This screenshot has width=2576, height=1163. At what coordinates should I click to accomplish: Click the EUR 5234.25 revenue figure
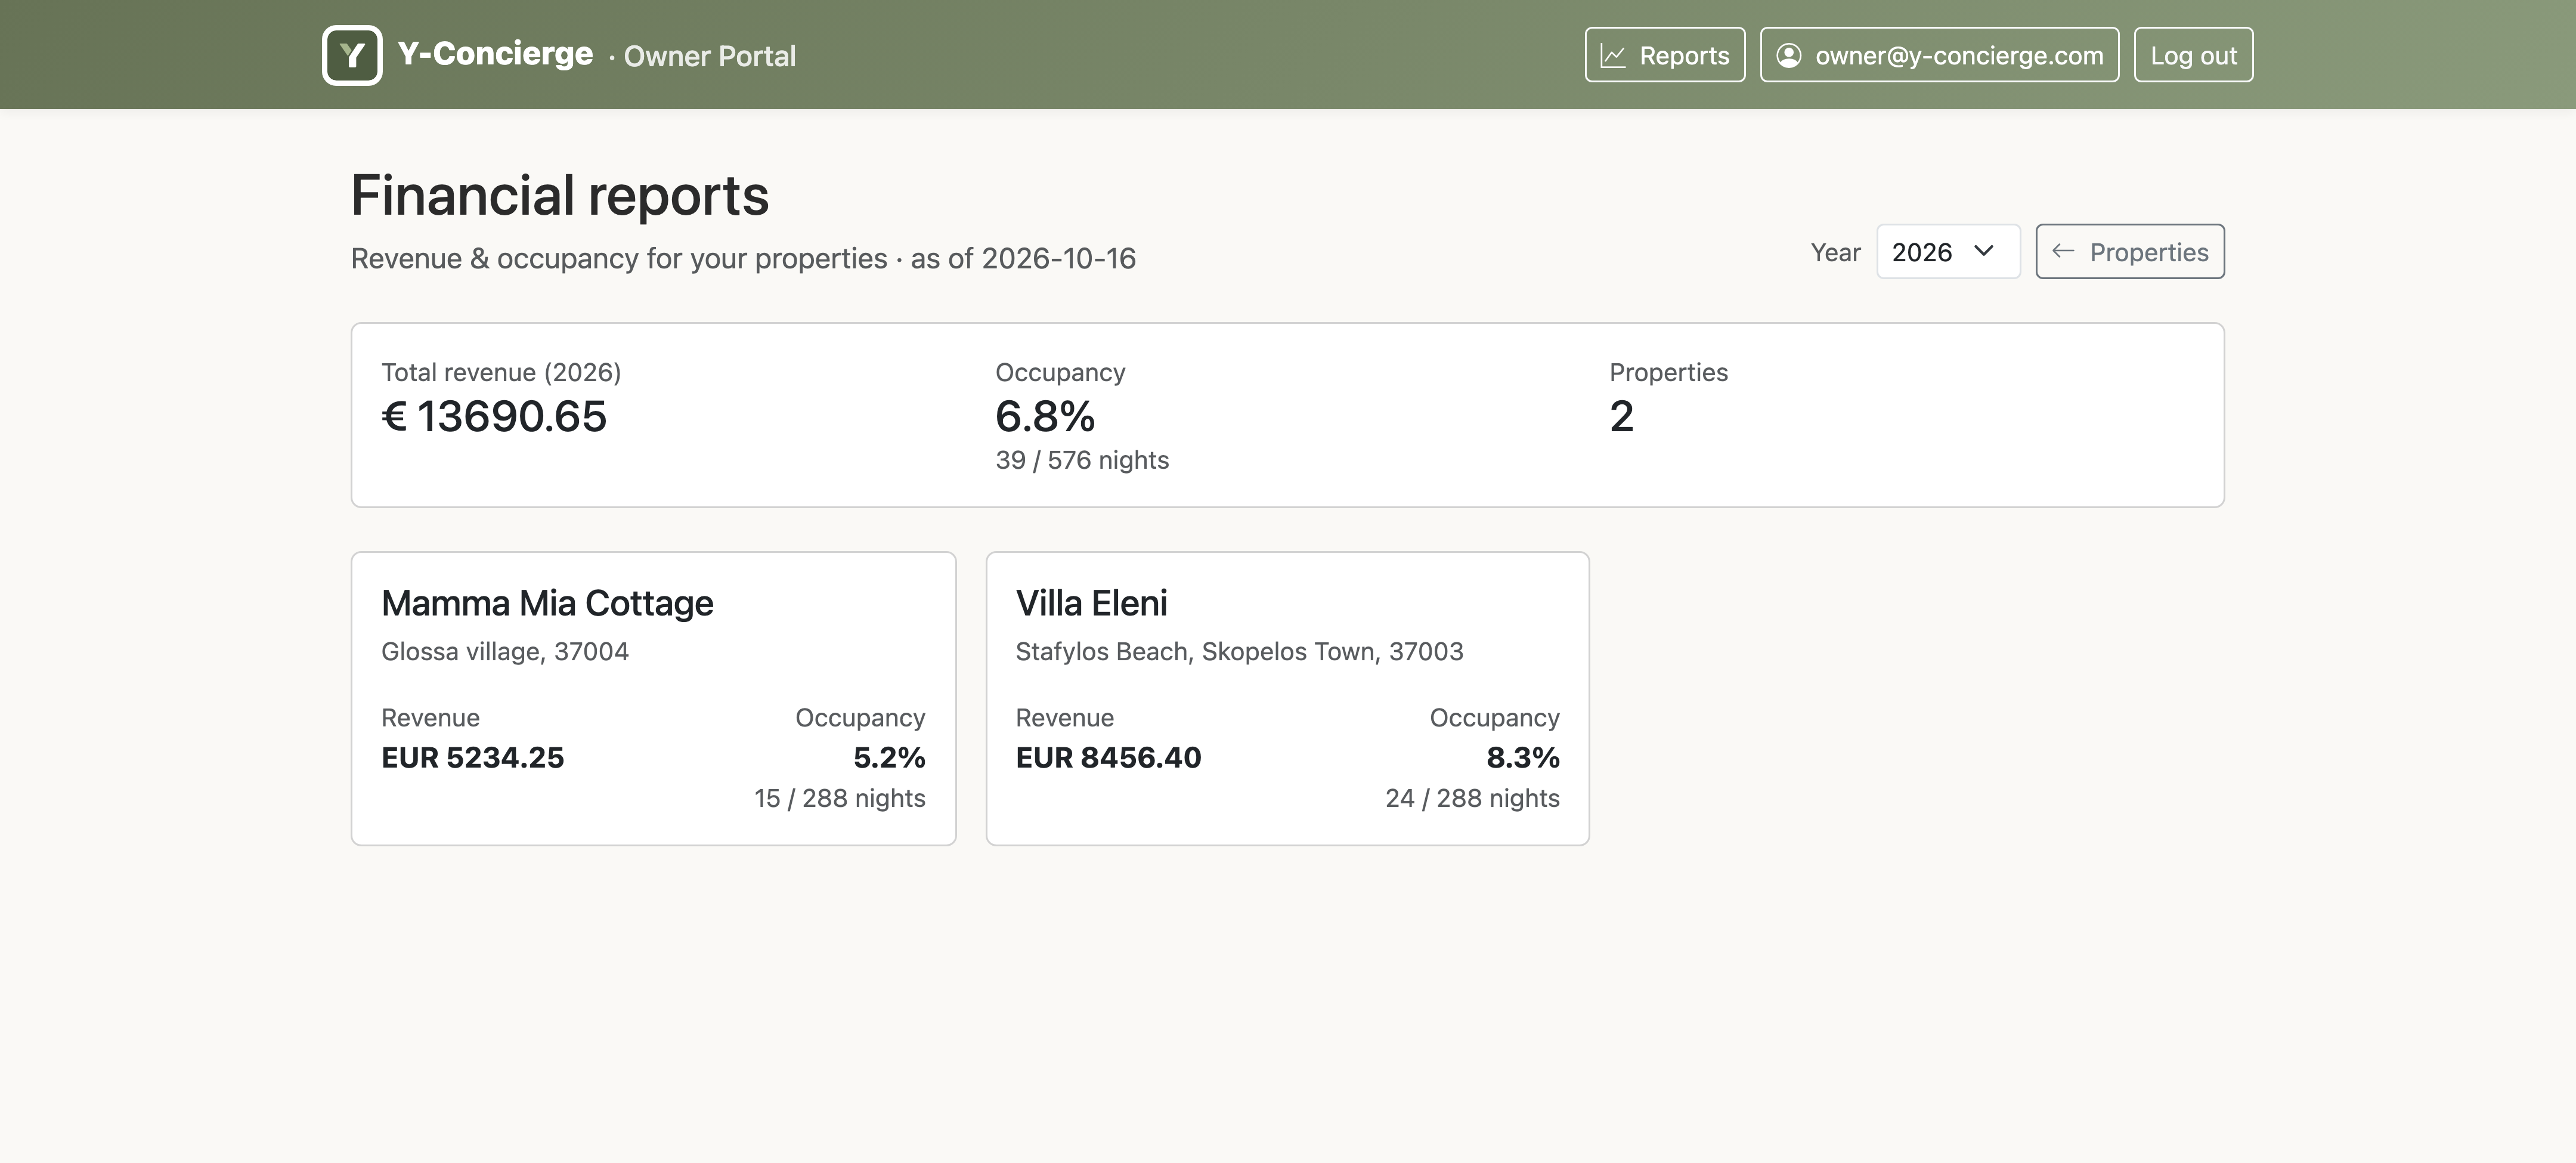pyautogui.click(x=473, y=757)
